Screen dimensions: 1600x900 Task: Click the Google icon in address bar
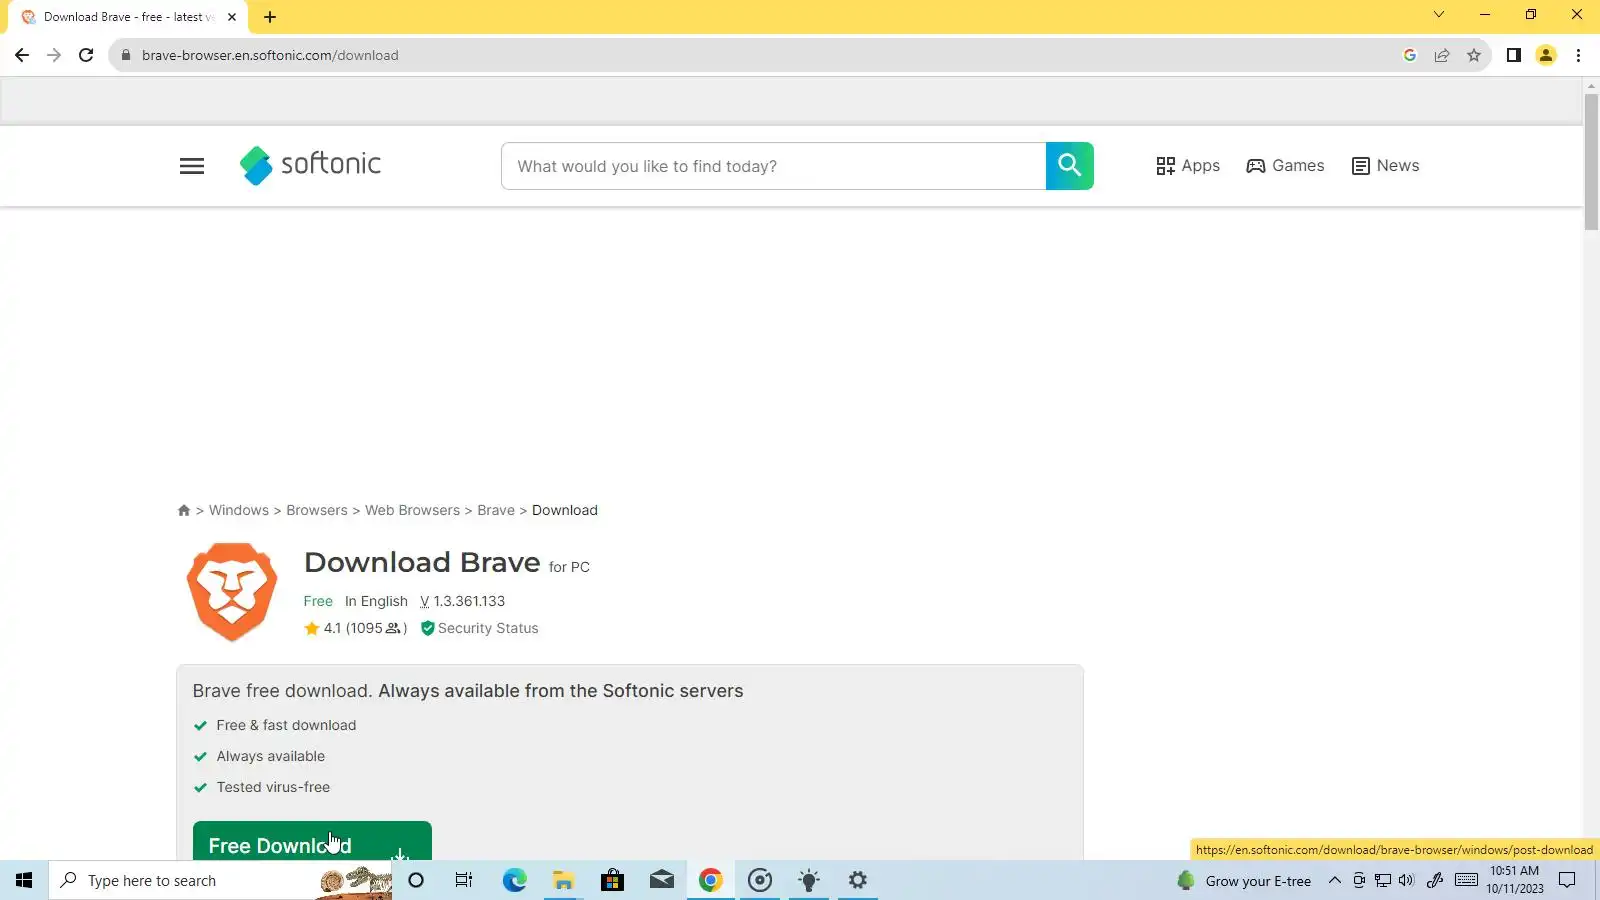(1410, 55)
